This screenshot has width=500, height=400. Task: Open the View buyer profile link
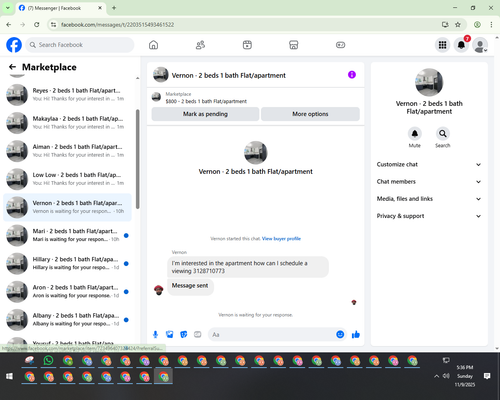pos(281,239)
